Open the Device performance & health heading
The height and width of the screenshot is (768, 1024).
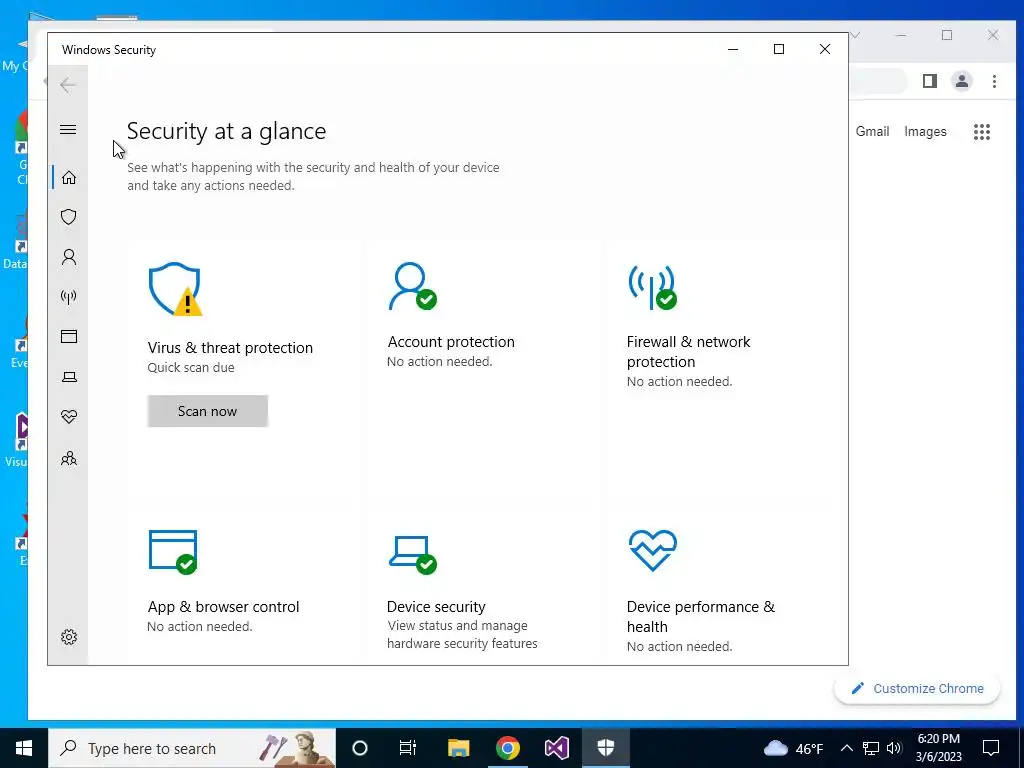701,616
